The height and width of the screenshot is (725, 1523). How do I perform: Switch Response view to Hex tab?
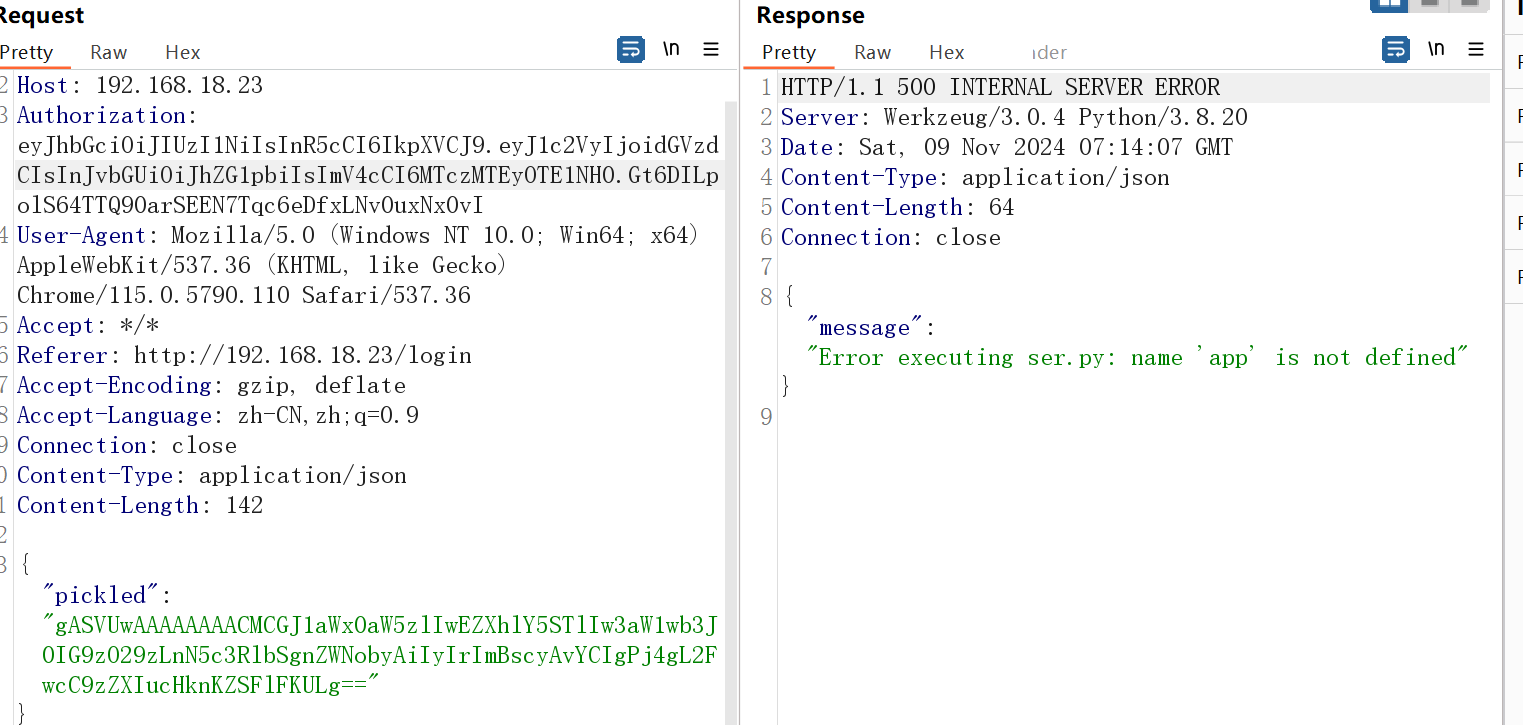[947, 52]
